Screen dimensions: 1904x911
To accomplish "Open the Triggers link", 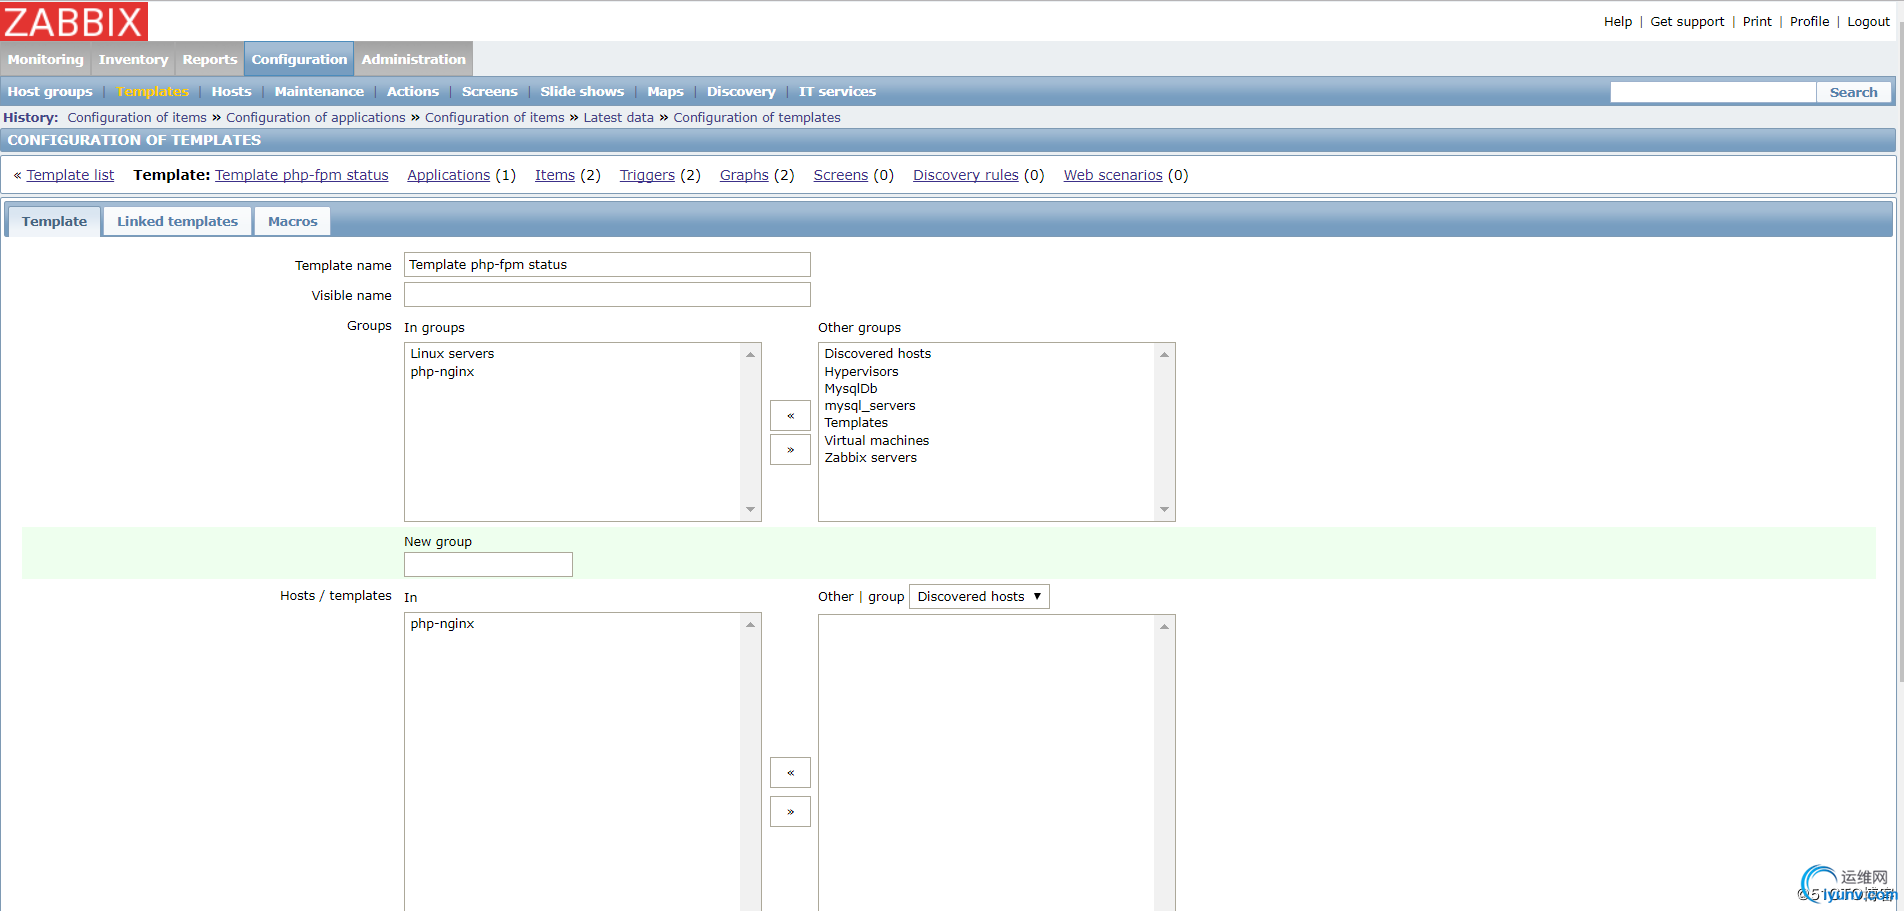I will click(647, 175).
